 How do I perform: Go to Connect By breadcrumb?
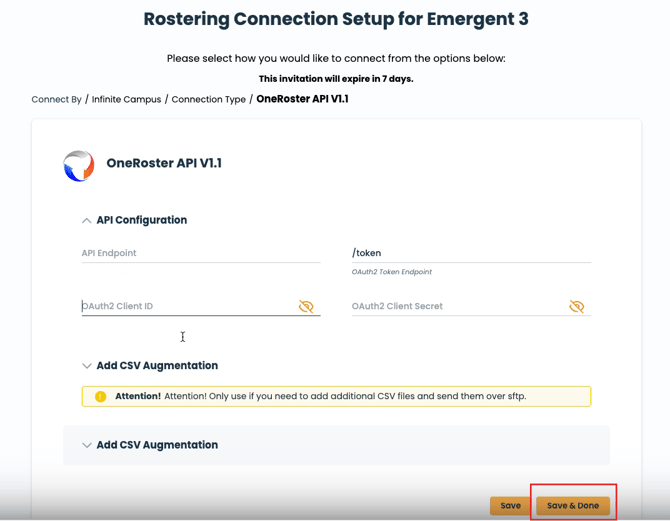(x=56, y=100)
